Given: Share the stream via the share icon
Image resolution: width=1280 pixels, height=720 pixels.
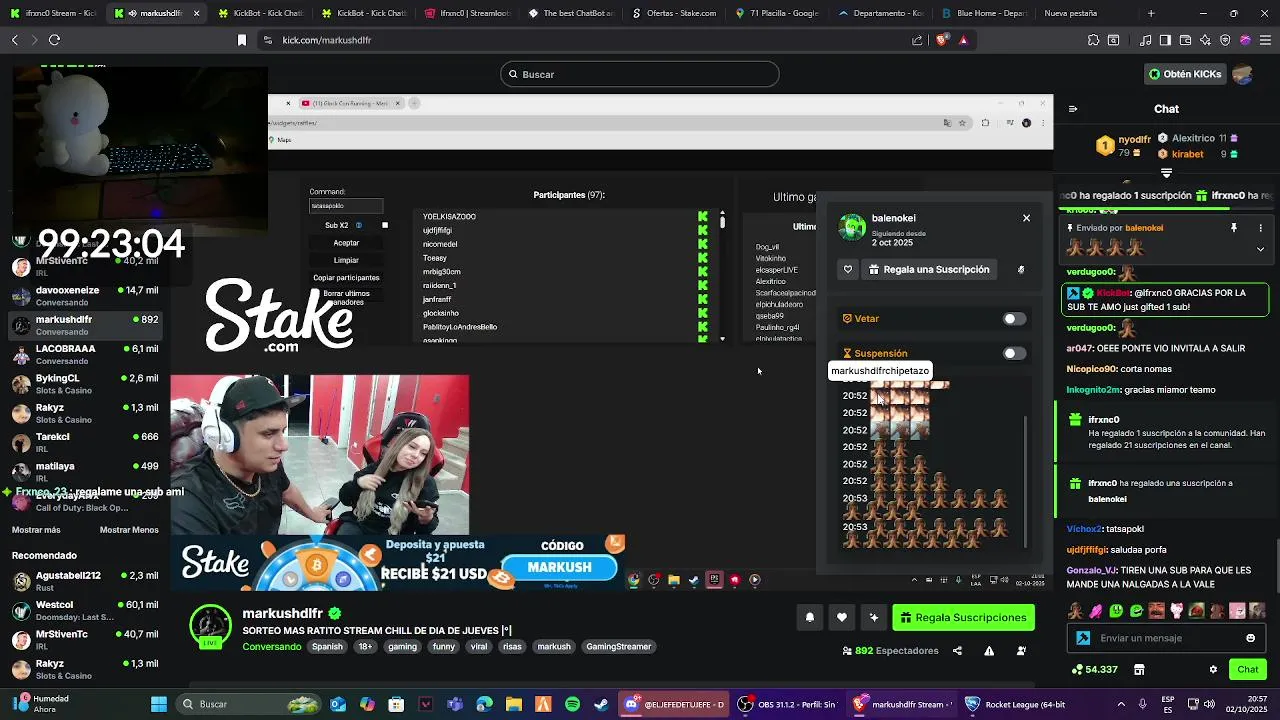Looking at the screenshot, I should [957, 651].
